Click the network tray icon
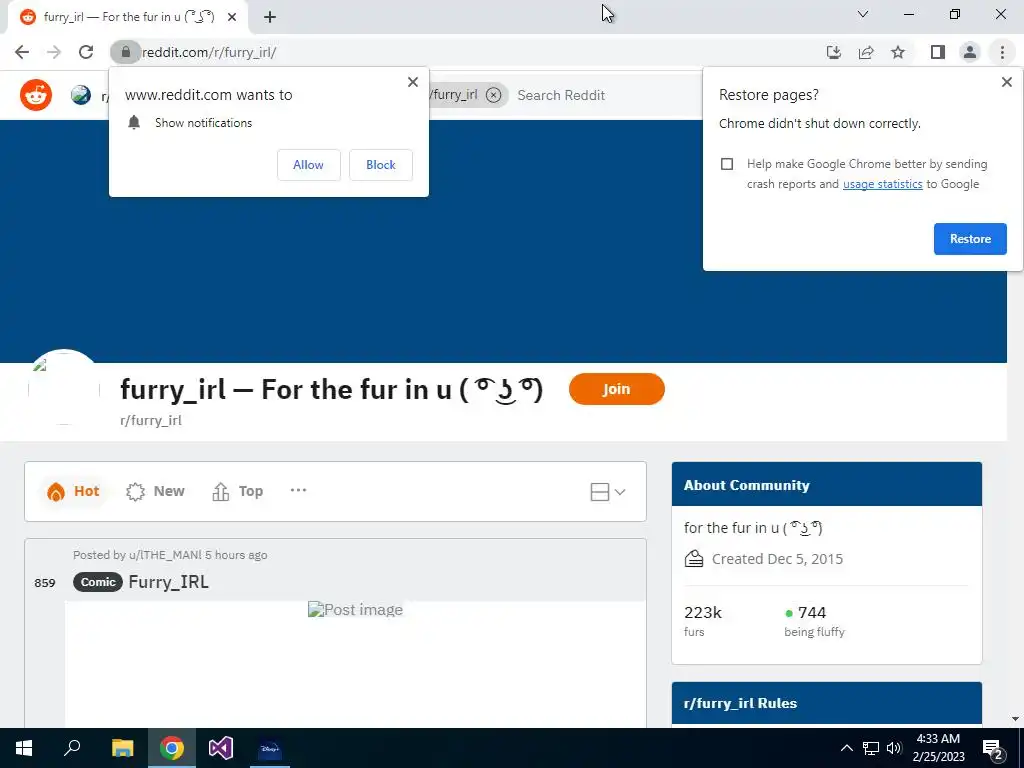This screenshot has height=768, width=1024. (x=871, y=748)
